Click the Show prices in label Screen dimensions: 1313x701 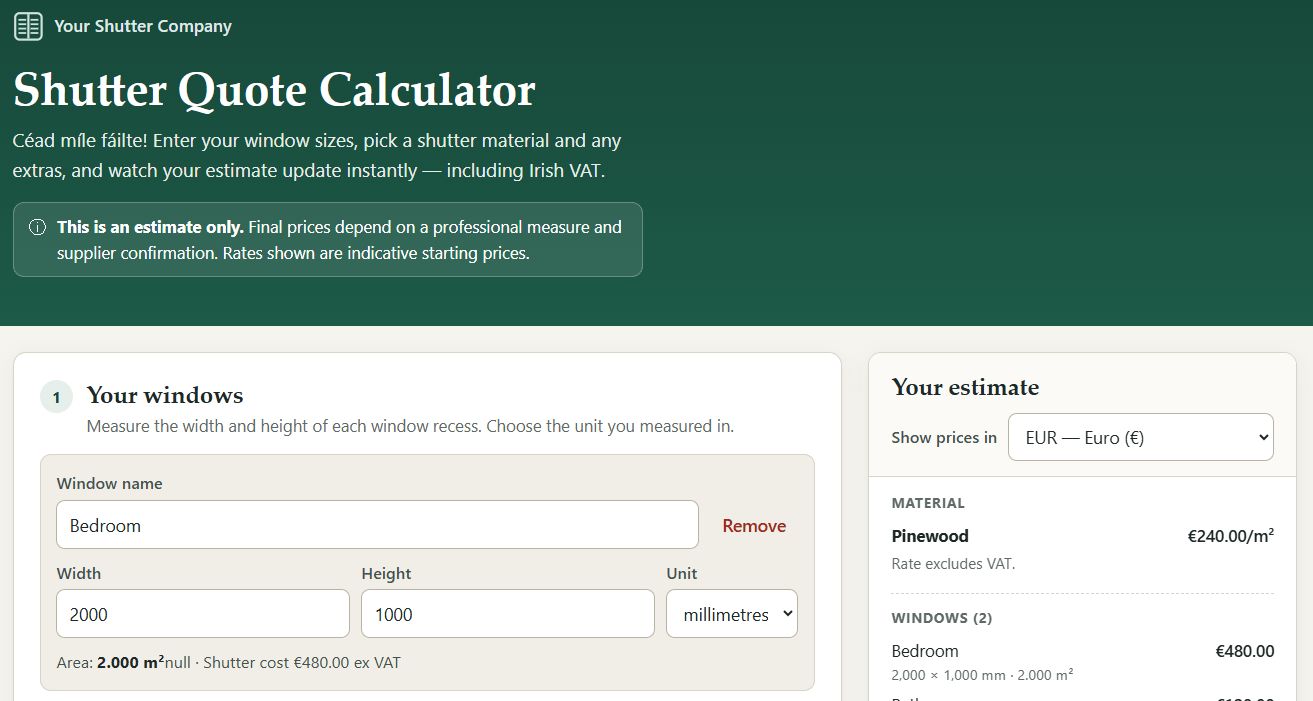pyautogui.click(x=944, y=438)
